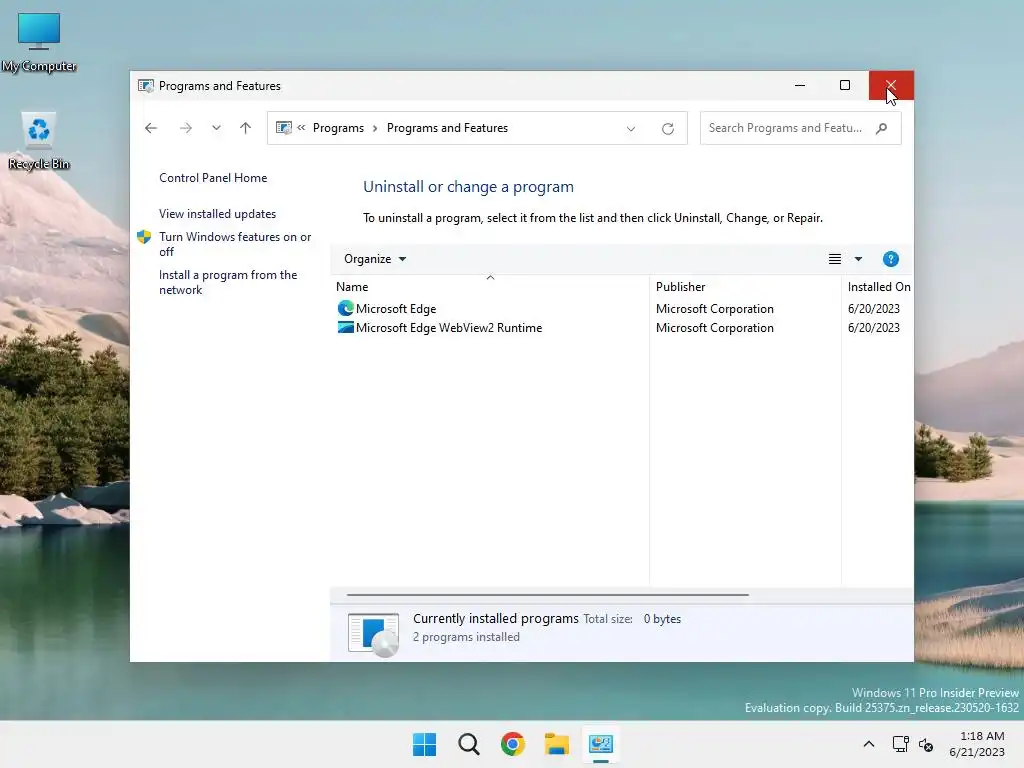Open the clock and date flyout

click(x=978, y=744)
